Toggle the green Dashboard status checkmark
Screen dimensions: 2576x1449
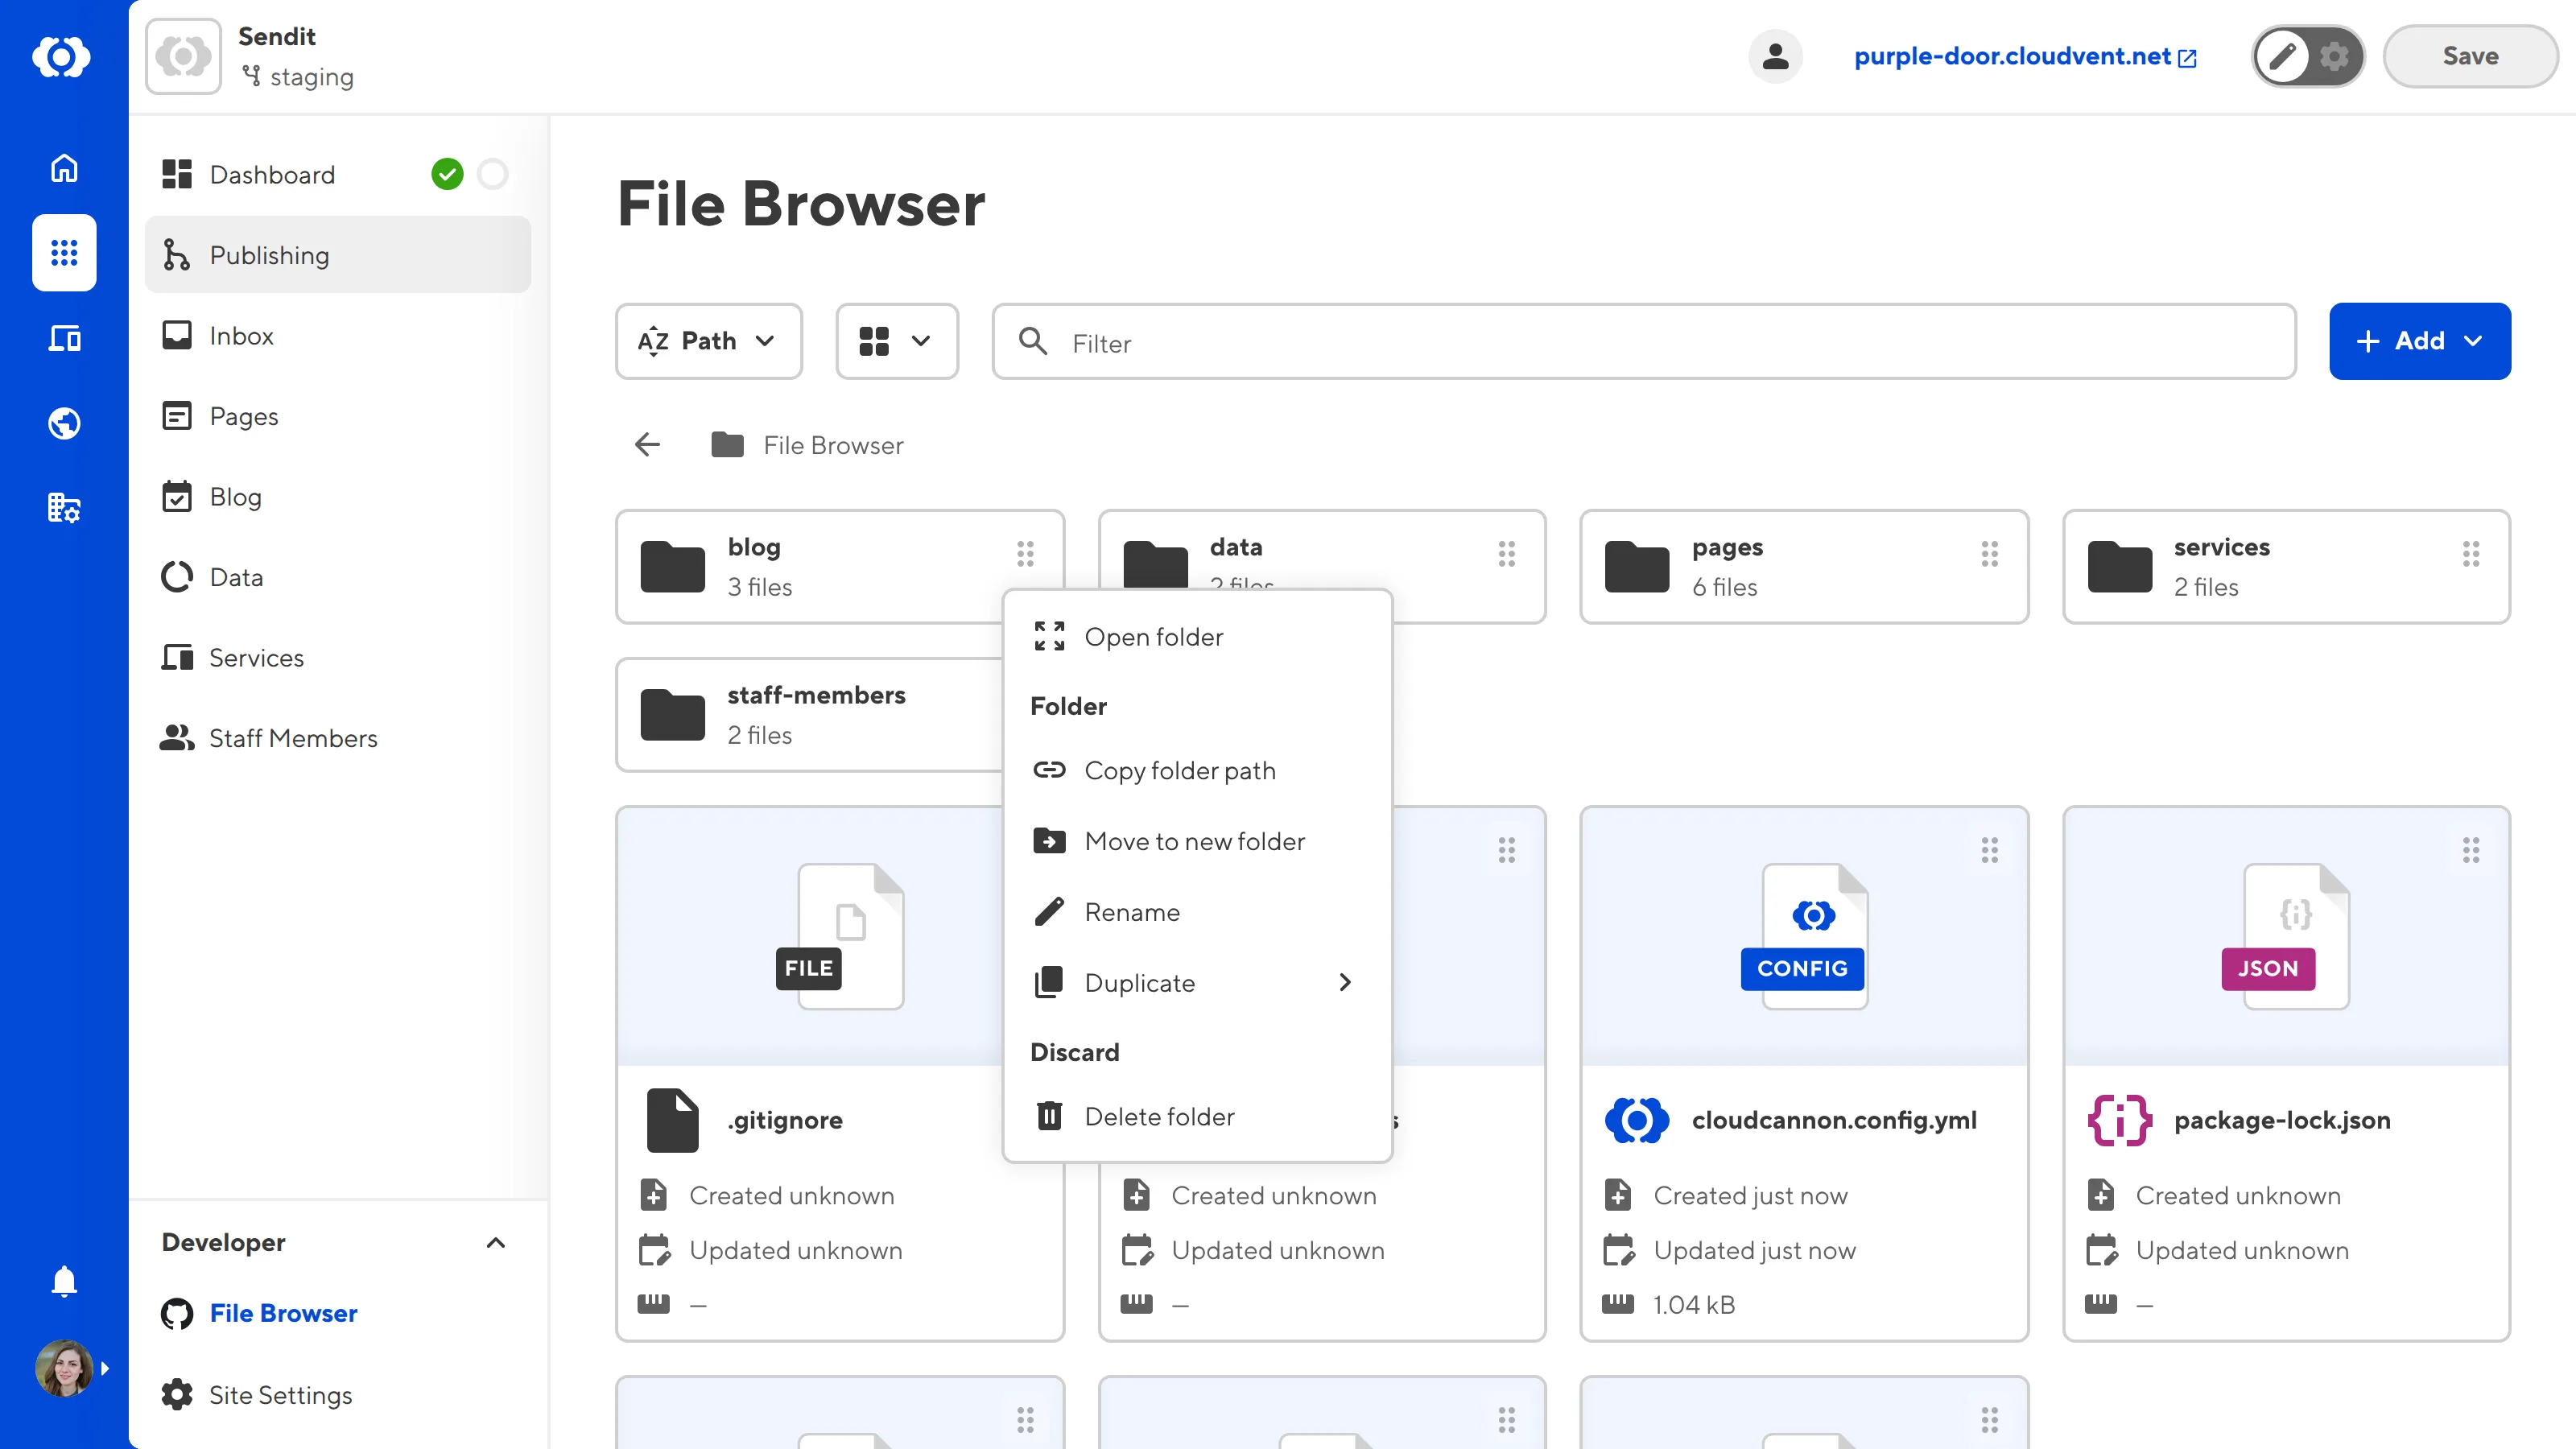[449, 174]
